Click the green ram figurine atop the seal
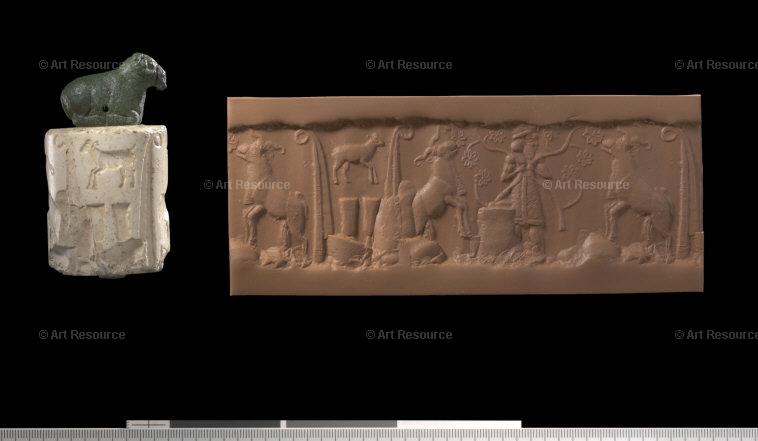This screenshot has height=441, width=758. click(113, 90)
